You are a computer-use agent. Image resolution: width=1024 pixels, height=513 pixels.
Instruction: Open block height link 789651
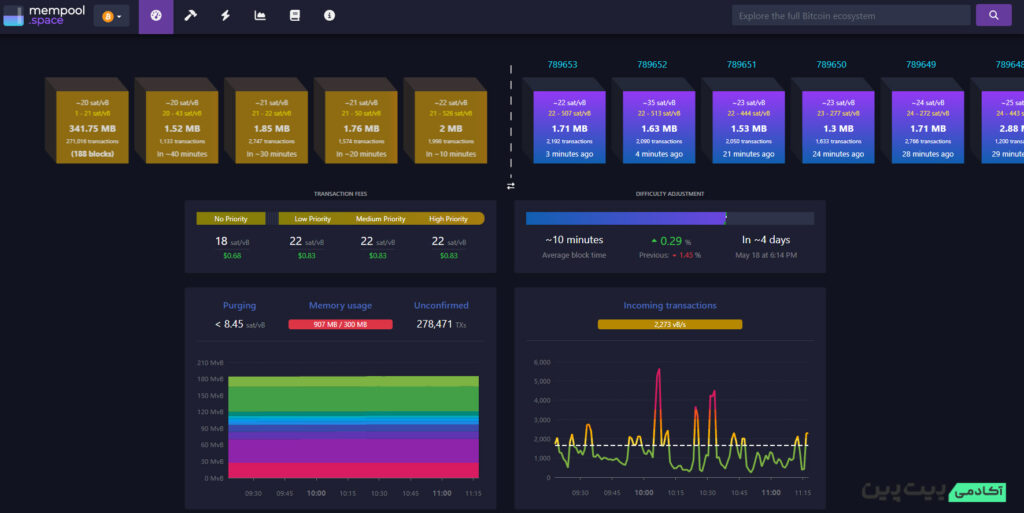pos(741,65)
